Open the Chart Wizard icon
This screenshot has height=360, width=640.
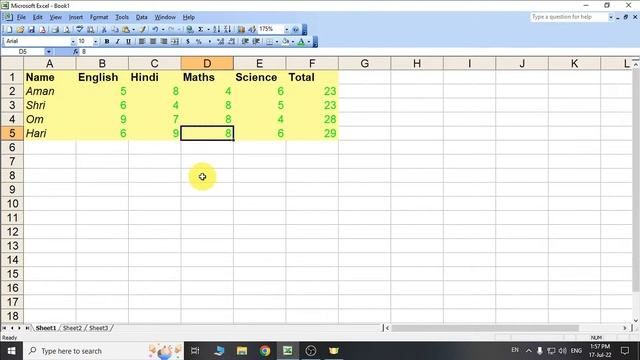(241, 29)
